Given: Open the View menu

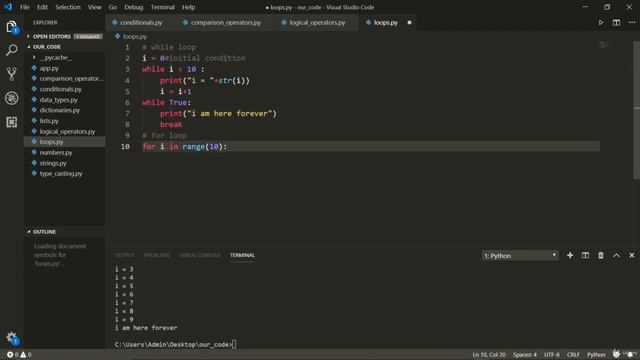Looking at the screenshot, I should [x=94, y=7].
